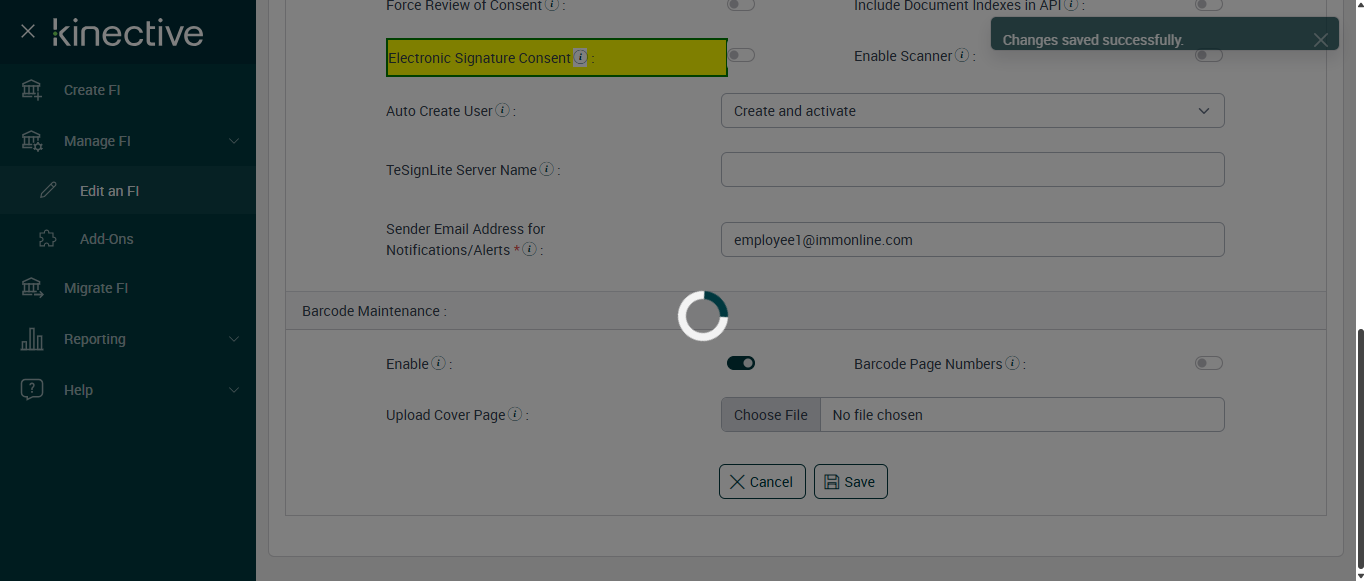Click the pencil icon beside Edit an FI

48,190
